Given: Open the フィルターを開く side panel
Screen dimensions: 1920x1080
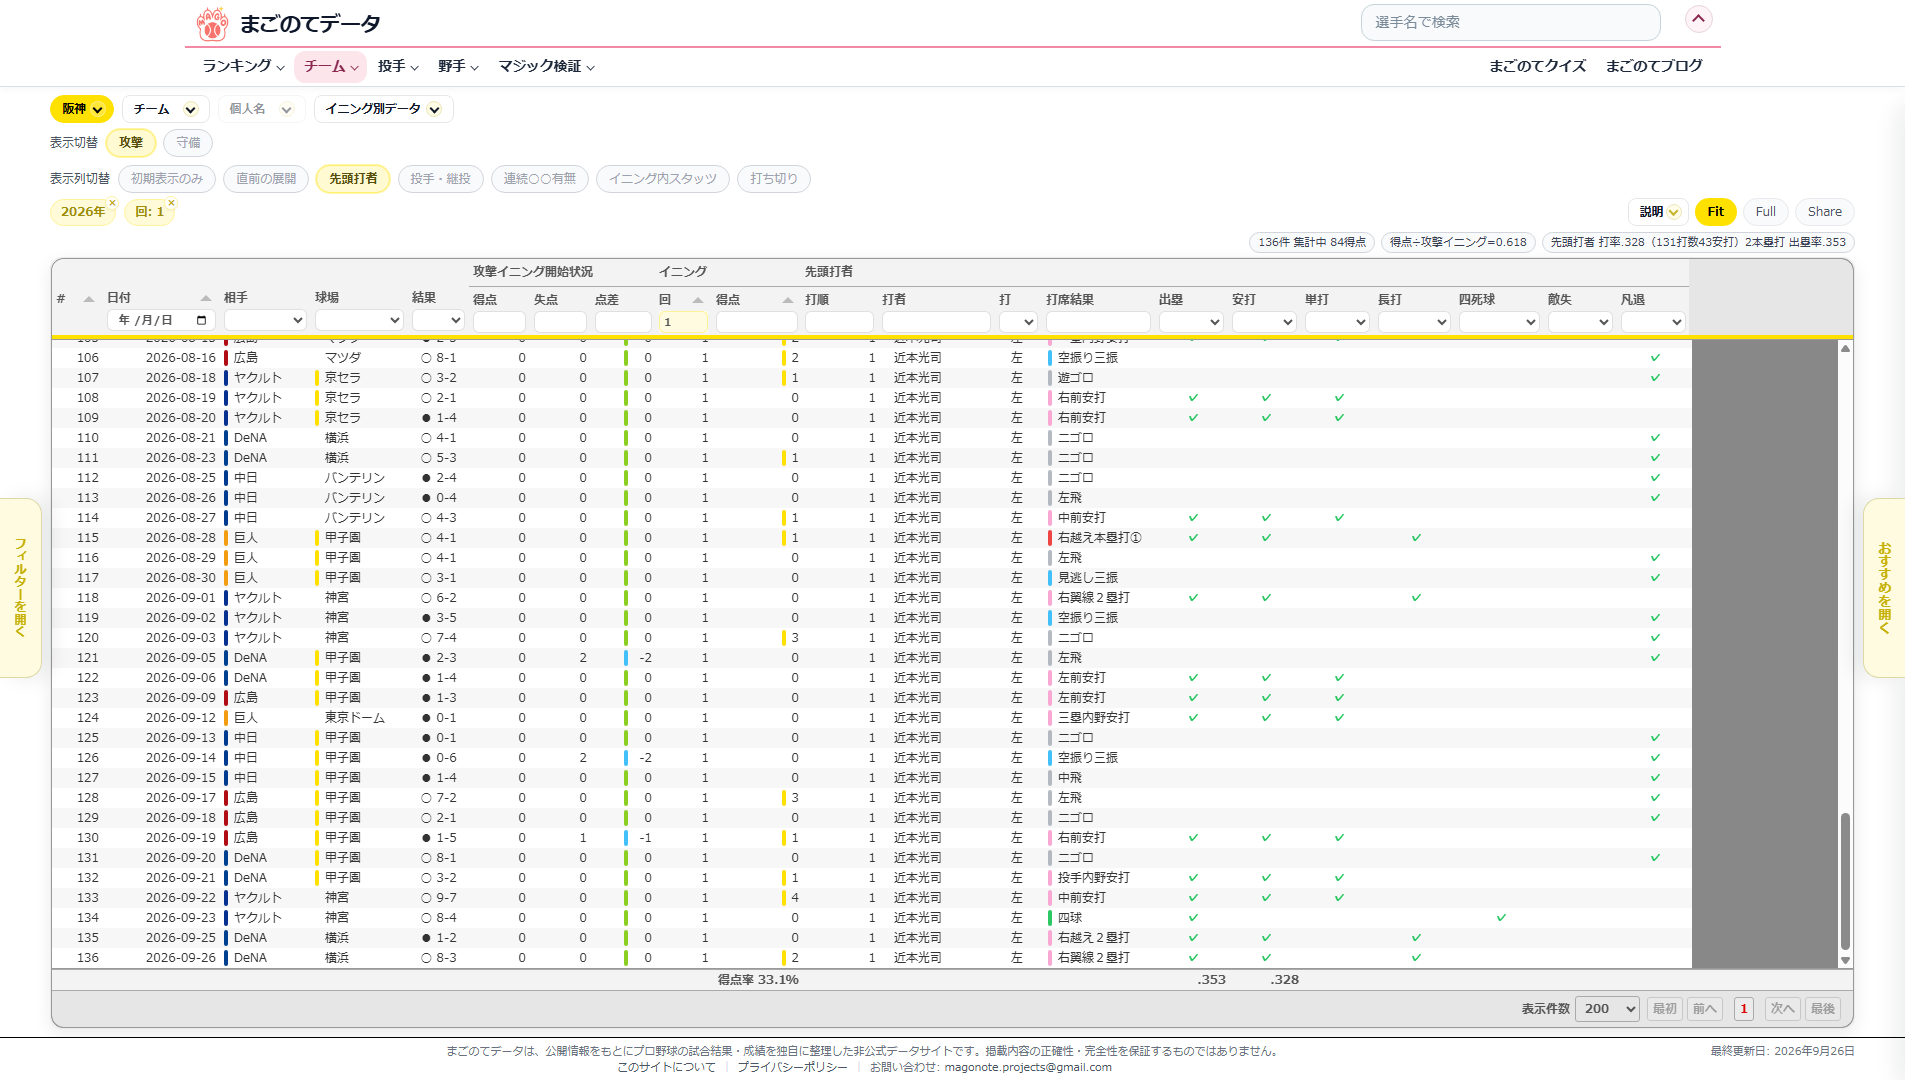Looking at the screenshot, I should coord(20,588).
